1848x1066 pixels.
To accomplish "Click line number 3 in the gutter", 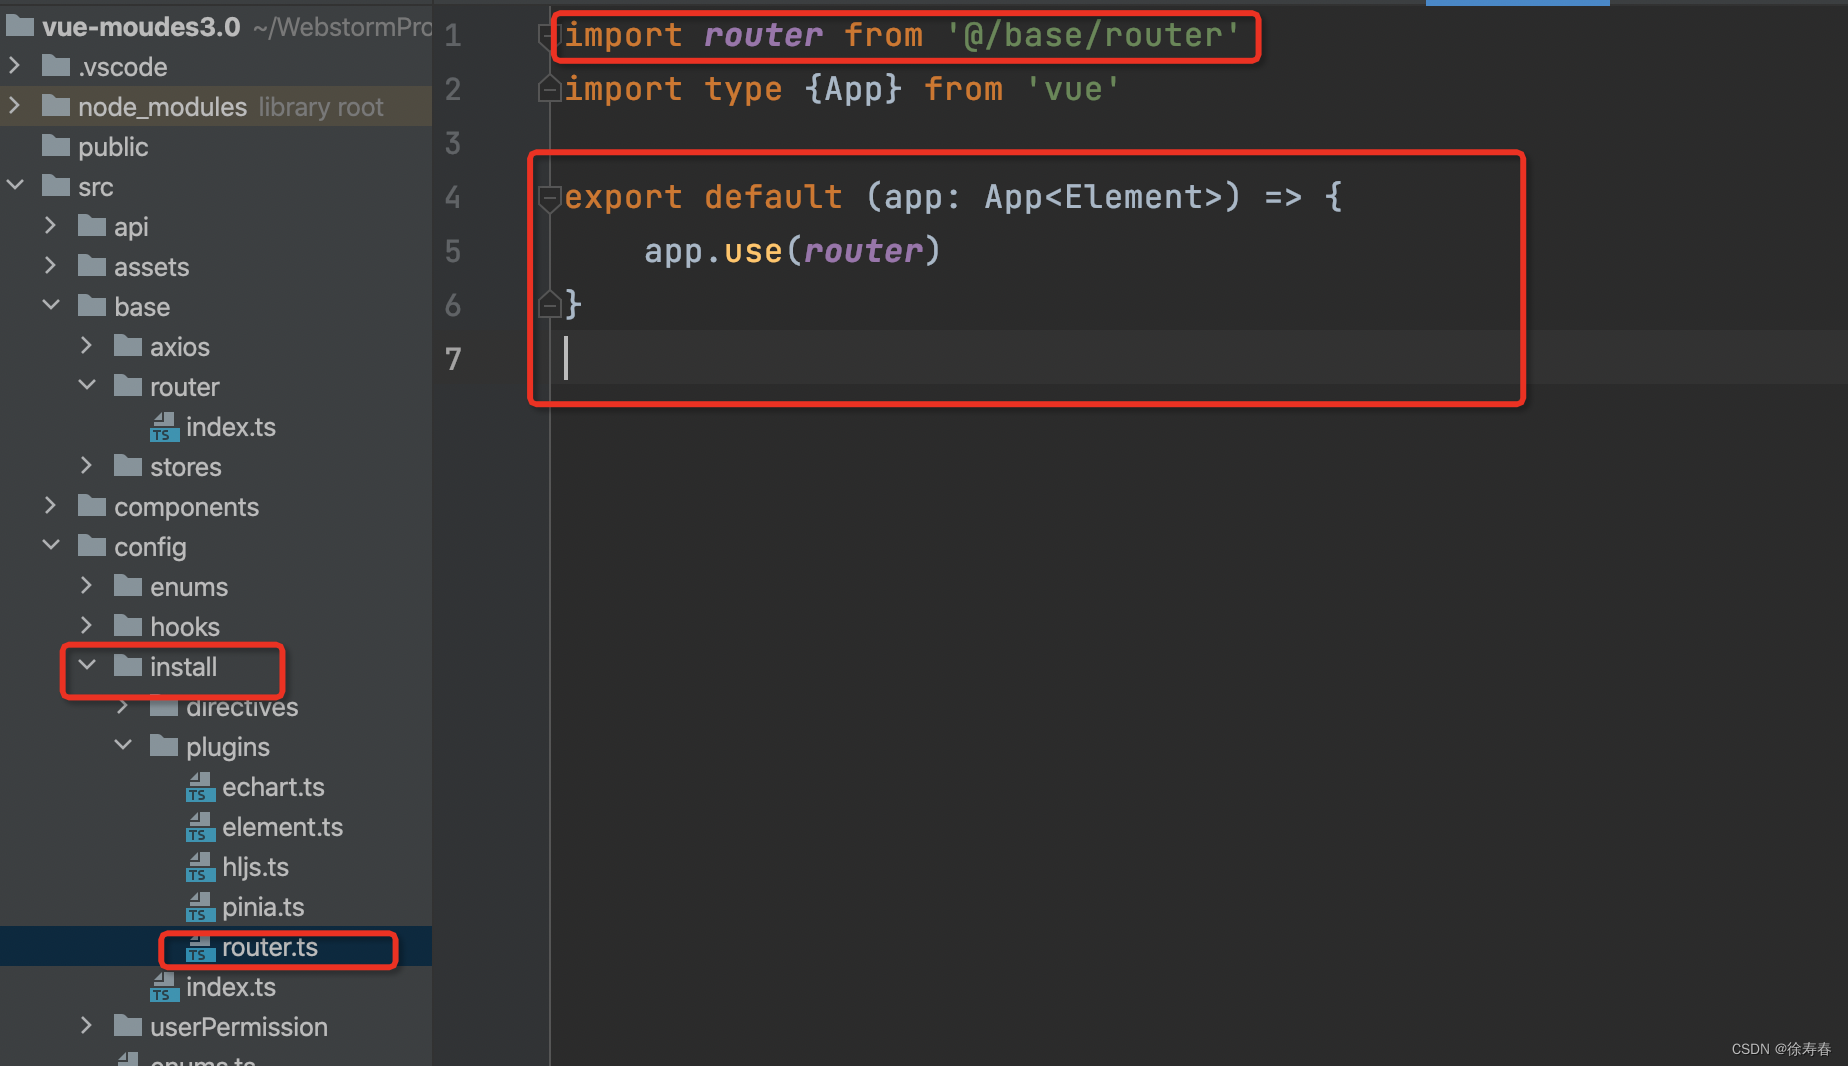I will pyautogui.click(x=453, y=143).
